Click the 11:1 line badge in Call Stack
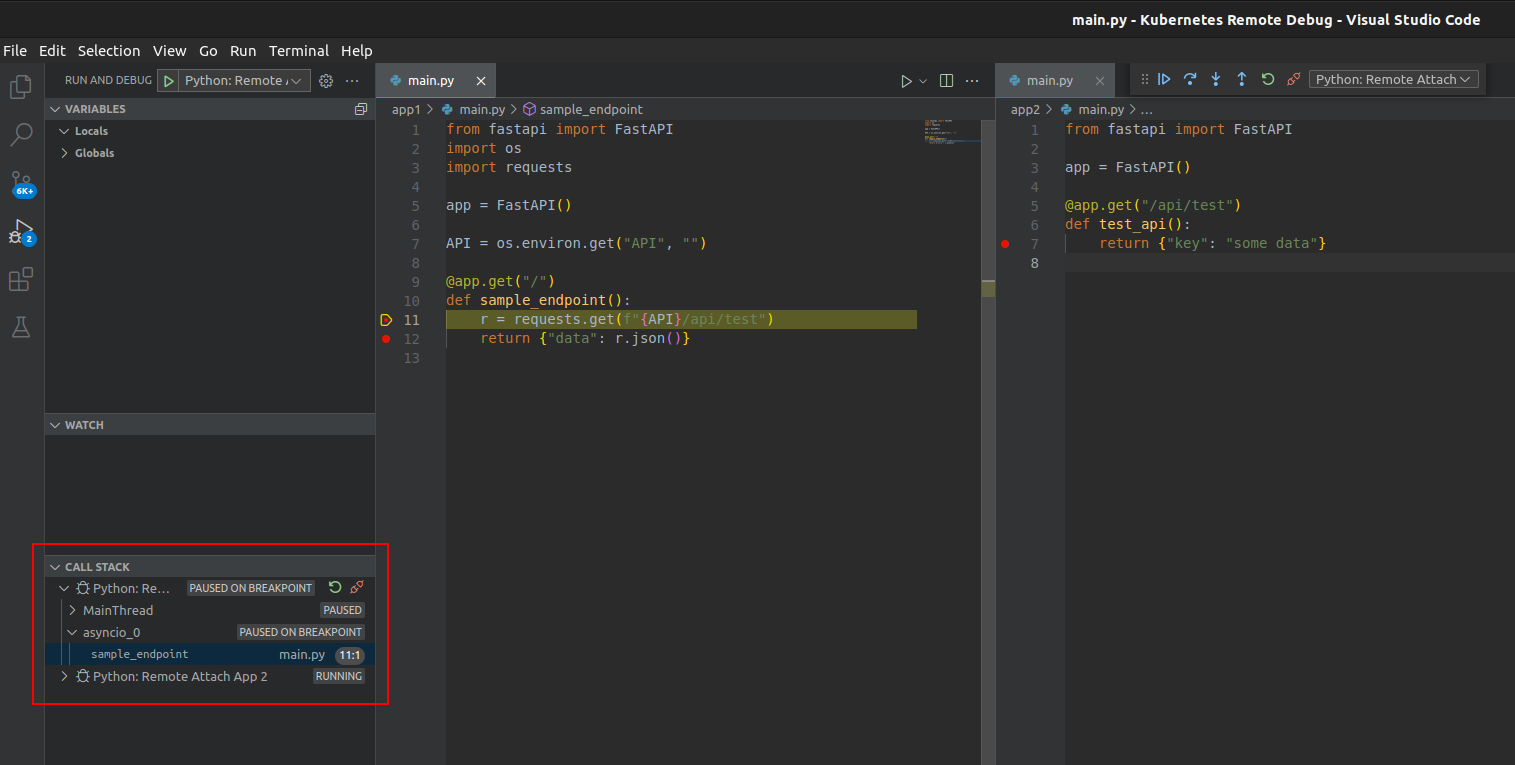 point(350,655)
